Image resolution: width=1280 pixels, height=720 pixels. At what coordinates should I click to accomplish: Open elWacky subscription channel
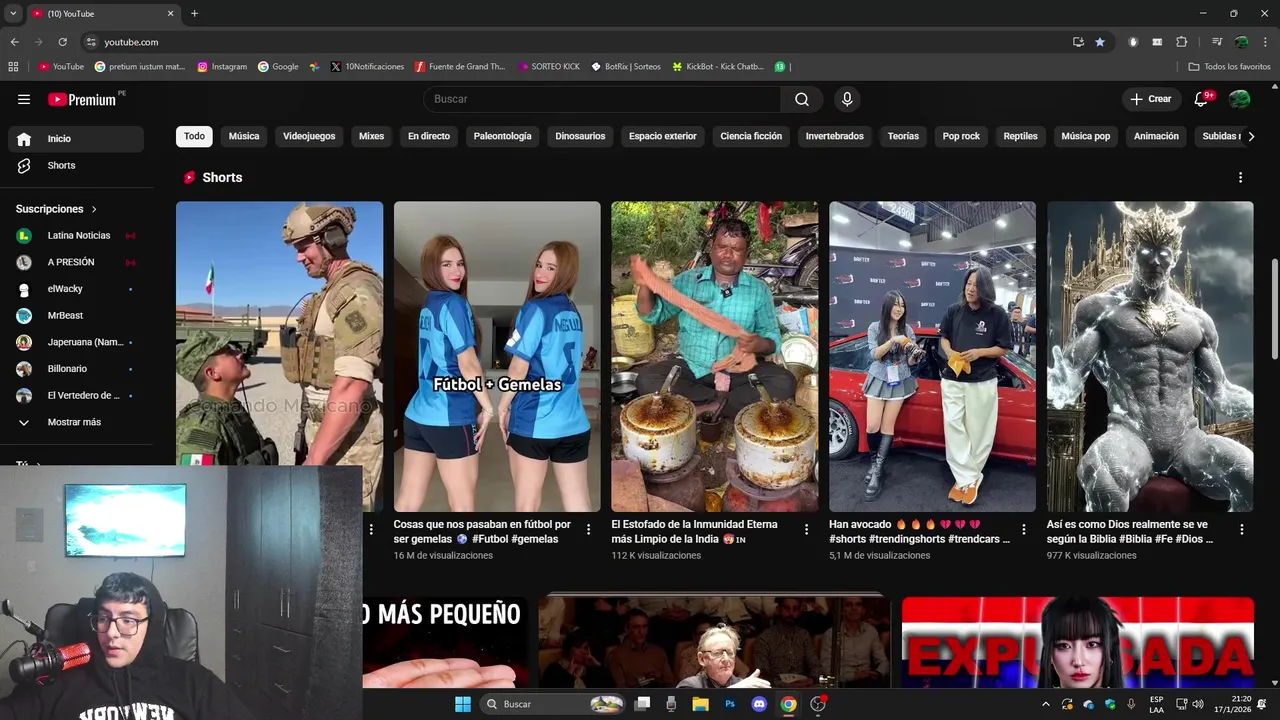(77, 289)
